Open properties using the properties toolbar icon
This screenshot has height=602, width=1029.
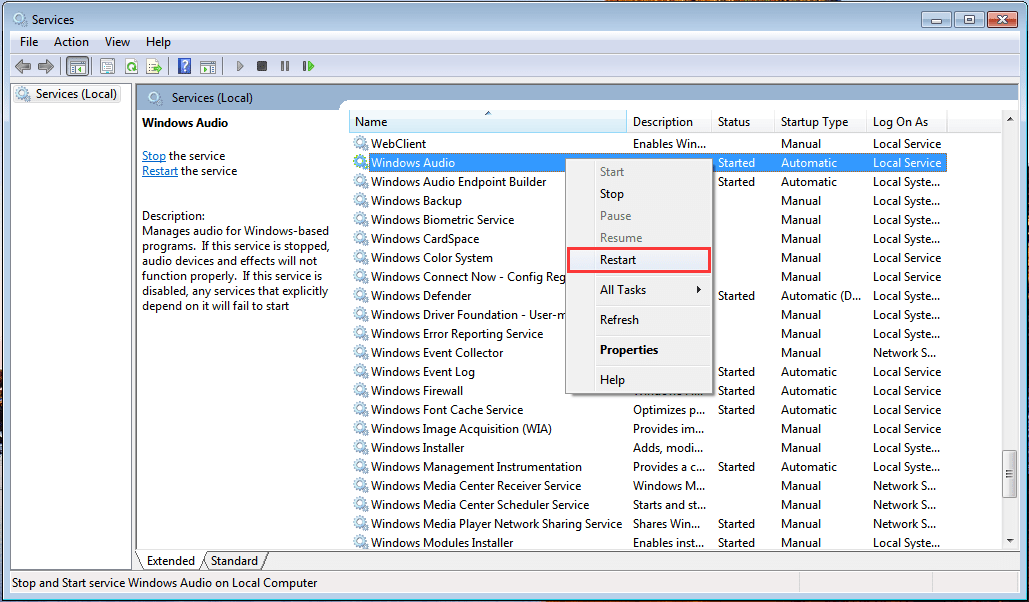point(106,66)
